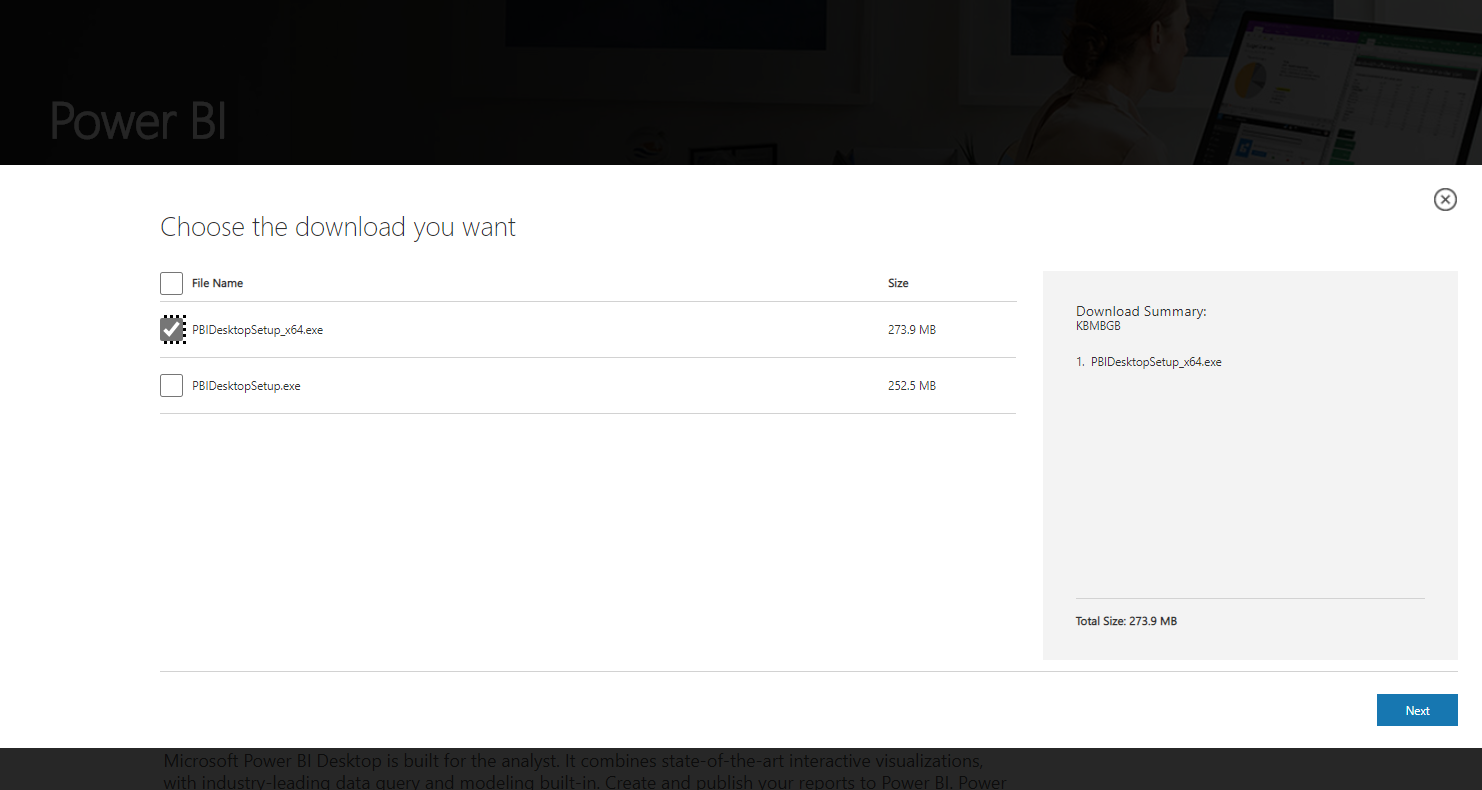Click the File Name column header
Screen dimensions: 1482x790
point(217,283)
